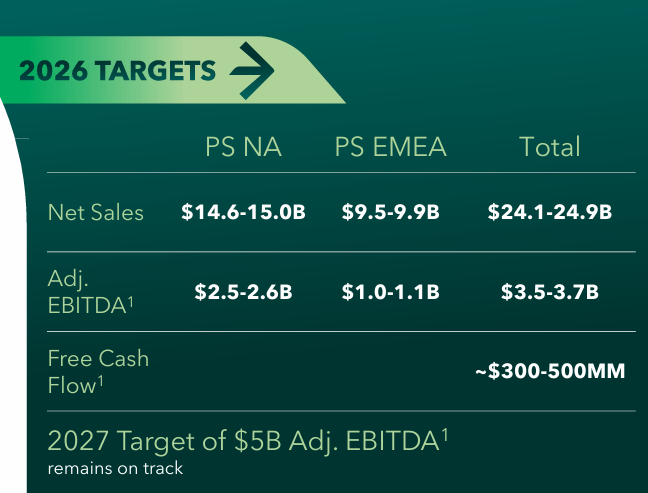Click the Total column header

coord(550,148)
